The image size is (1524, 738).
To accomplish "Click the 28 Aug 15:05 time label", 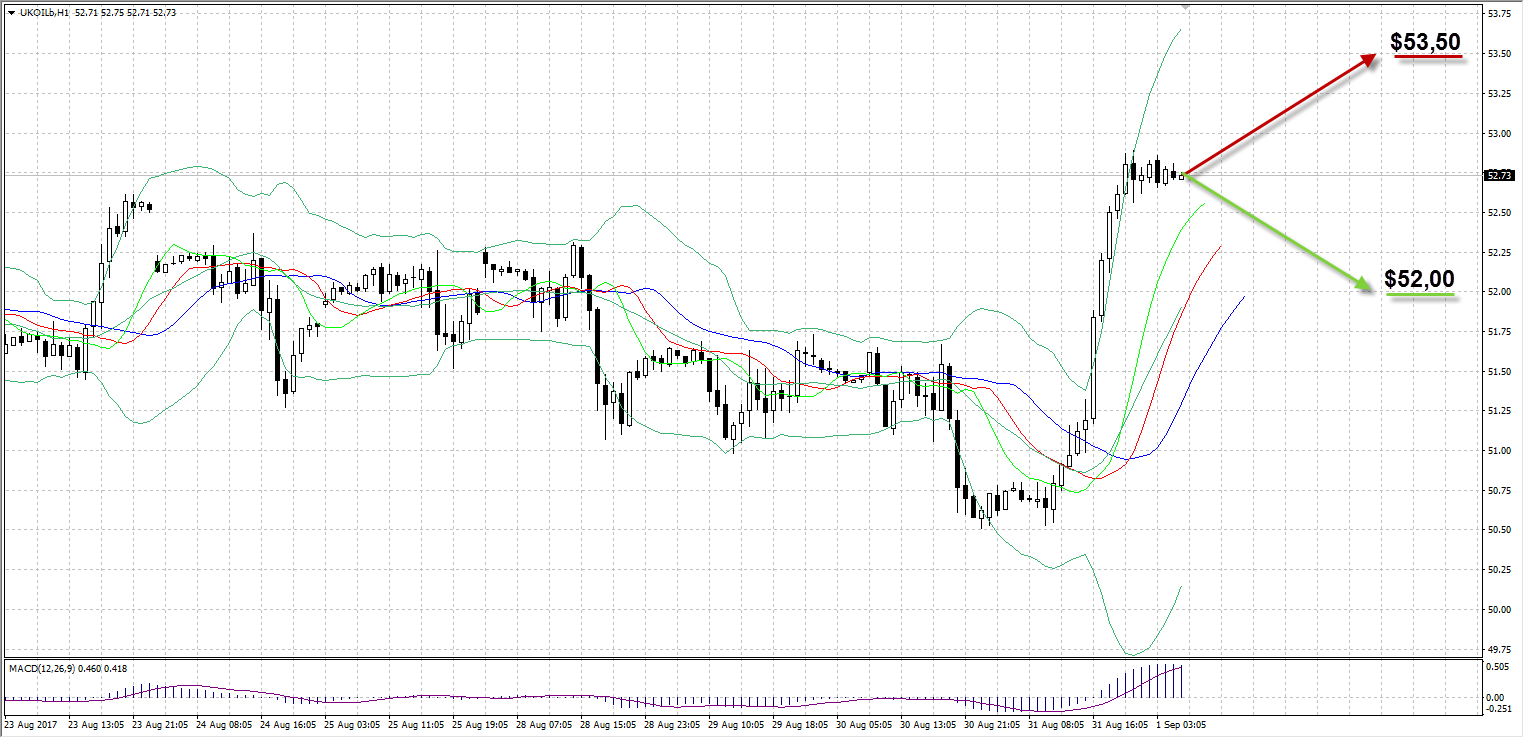I will point(605,722).
